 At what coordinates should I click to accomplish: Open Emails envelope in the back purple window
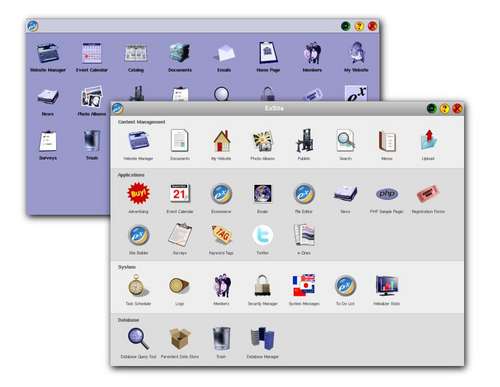tap(224, 54)
